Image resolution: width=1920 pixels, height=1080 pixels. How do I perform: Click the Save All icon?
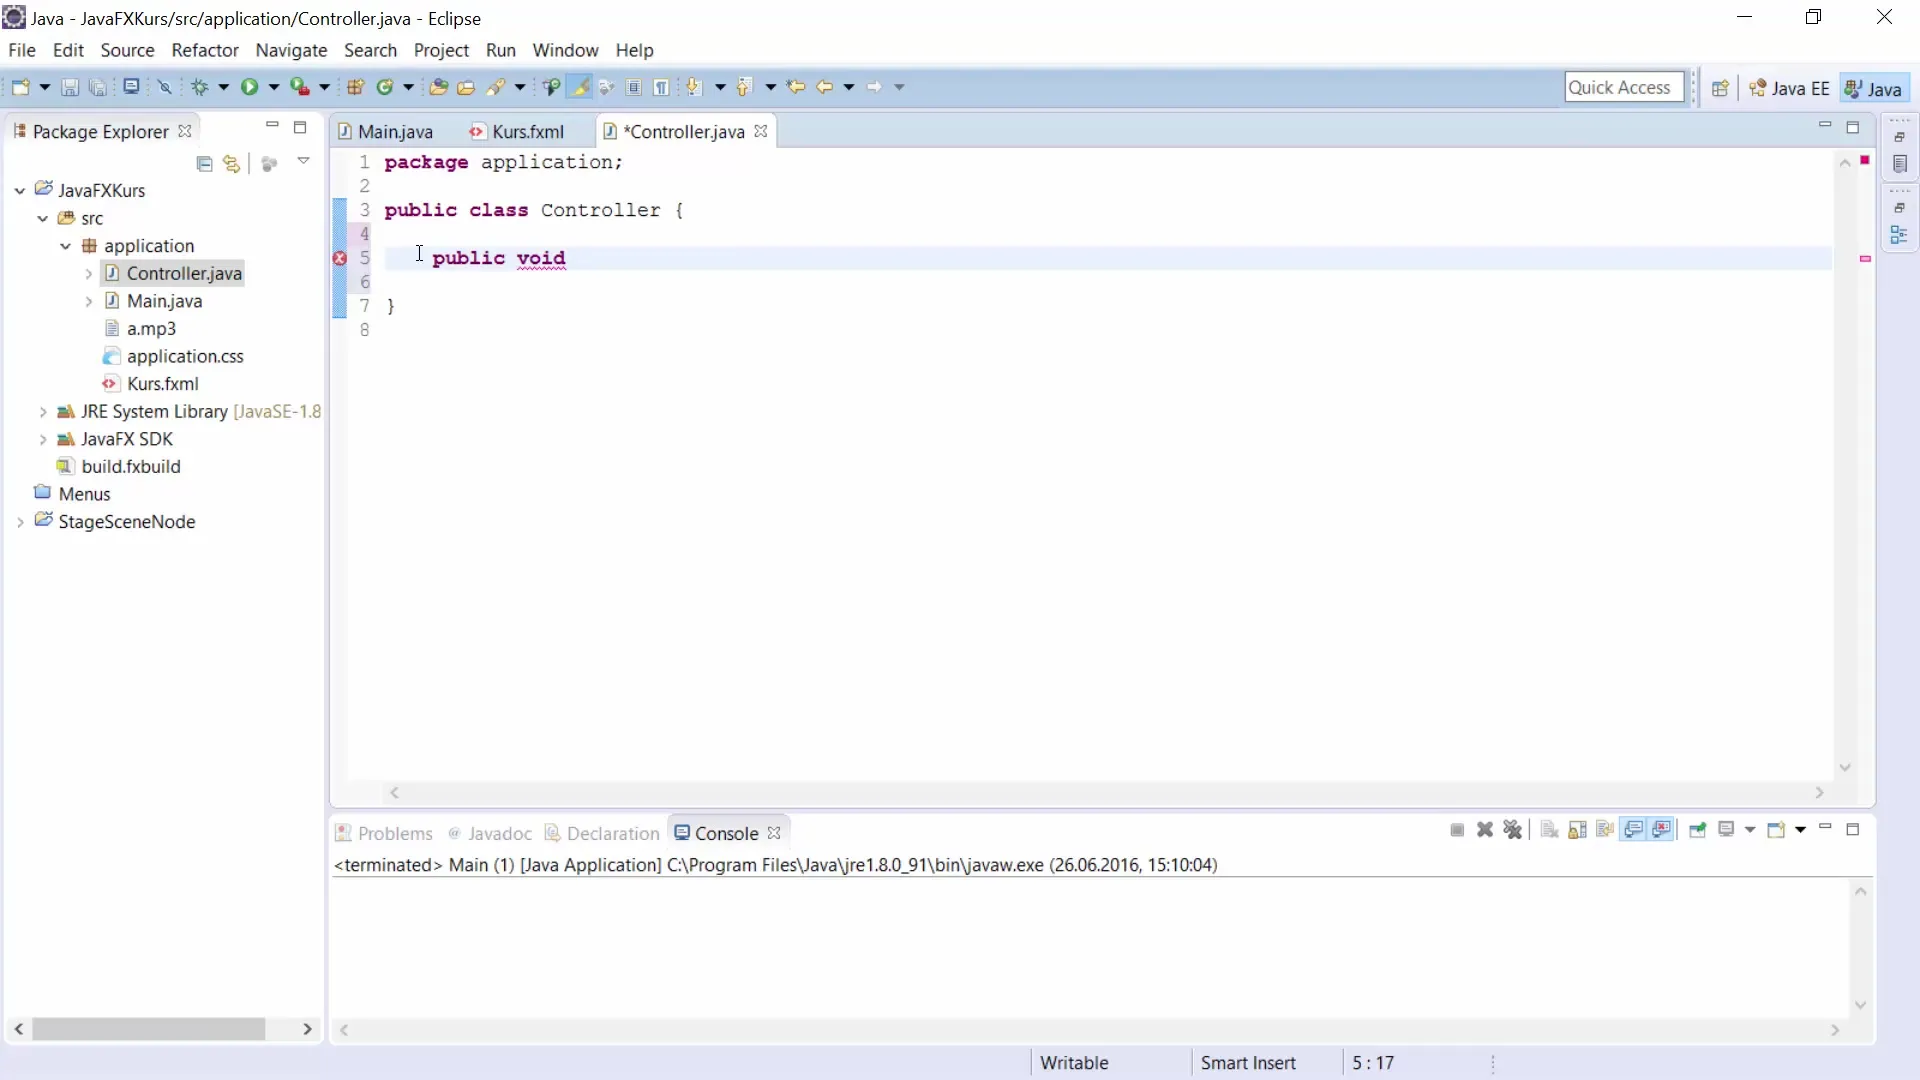98,87
